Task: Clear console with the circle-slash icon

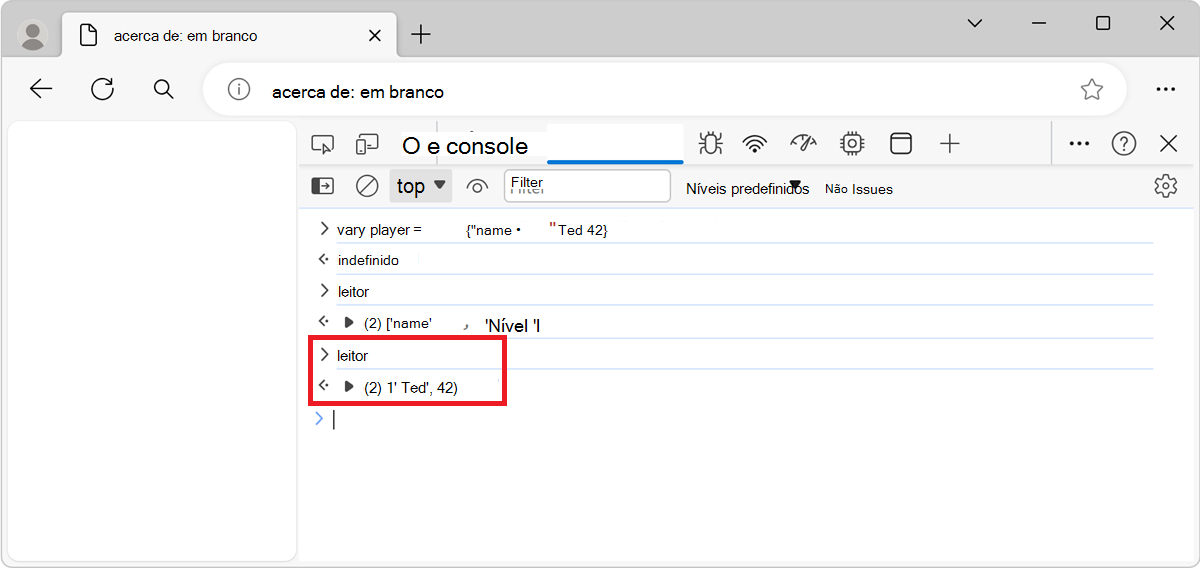Action: tap(367, 186)
